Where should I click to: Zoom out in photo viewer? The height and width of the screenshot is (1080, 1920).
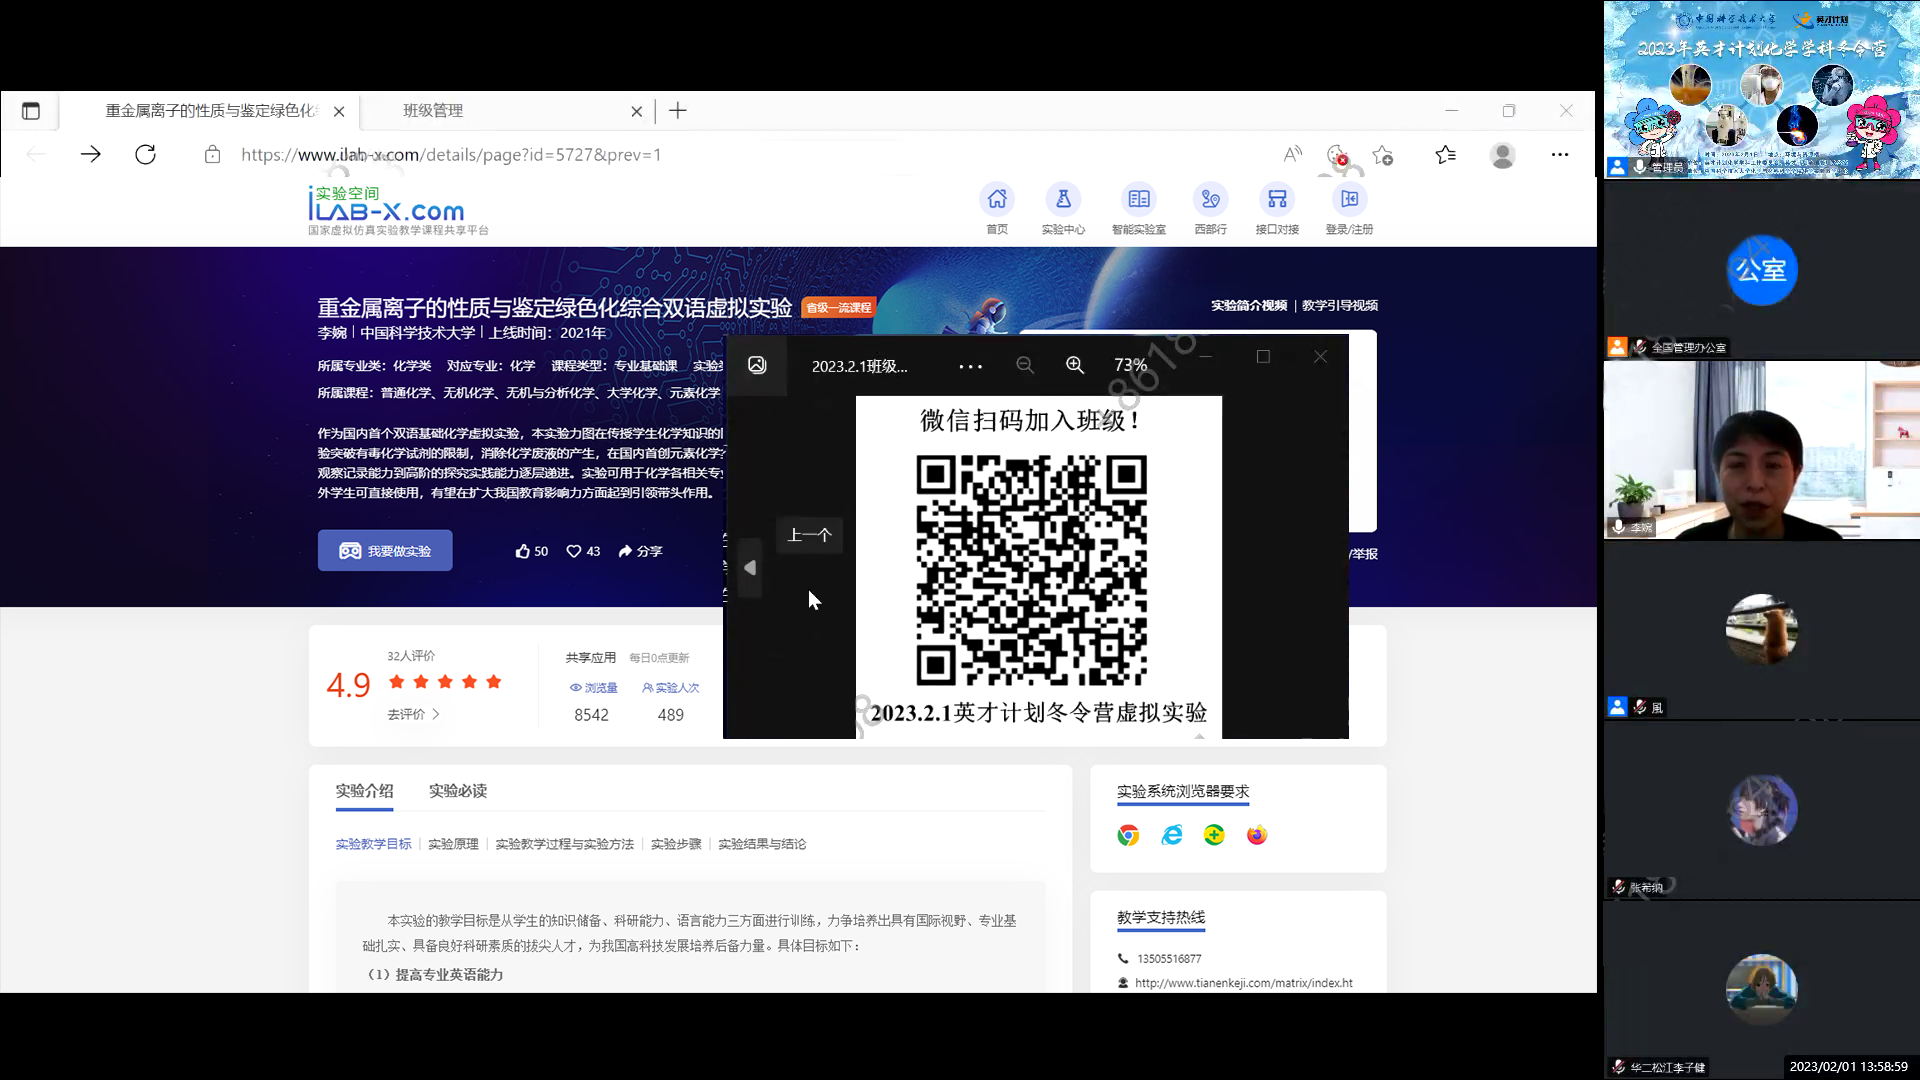coord(1025,365)
